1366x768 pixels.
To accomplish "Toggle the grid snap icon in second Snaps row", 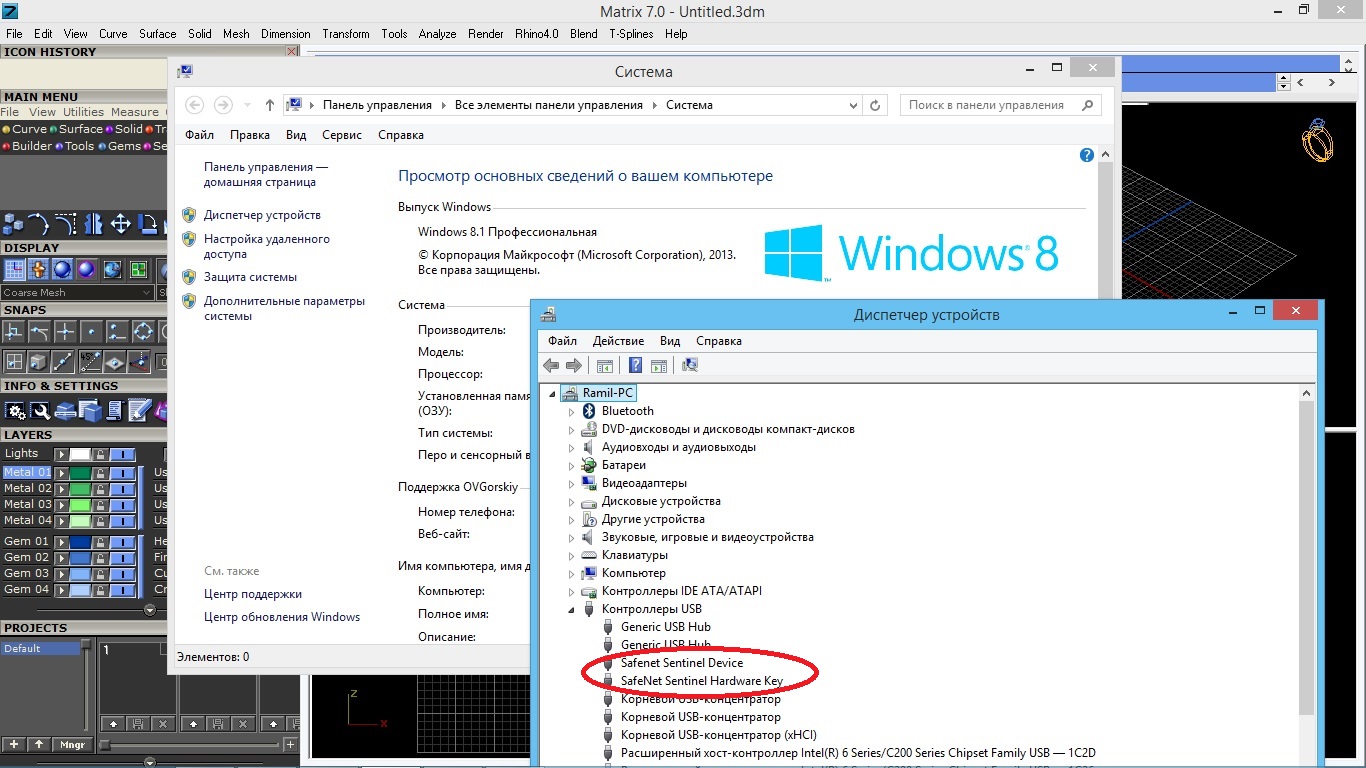I will click(x=14, y=362).
